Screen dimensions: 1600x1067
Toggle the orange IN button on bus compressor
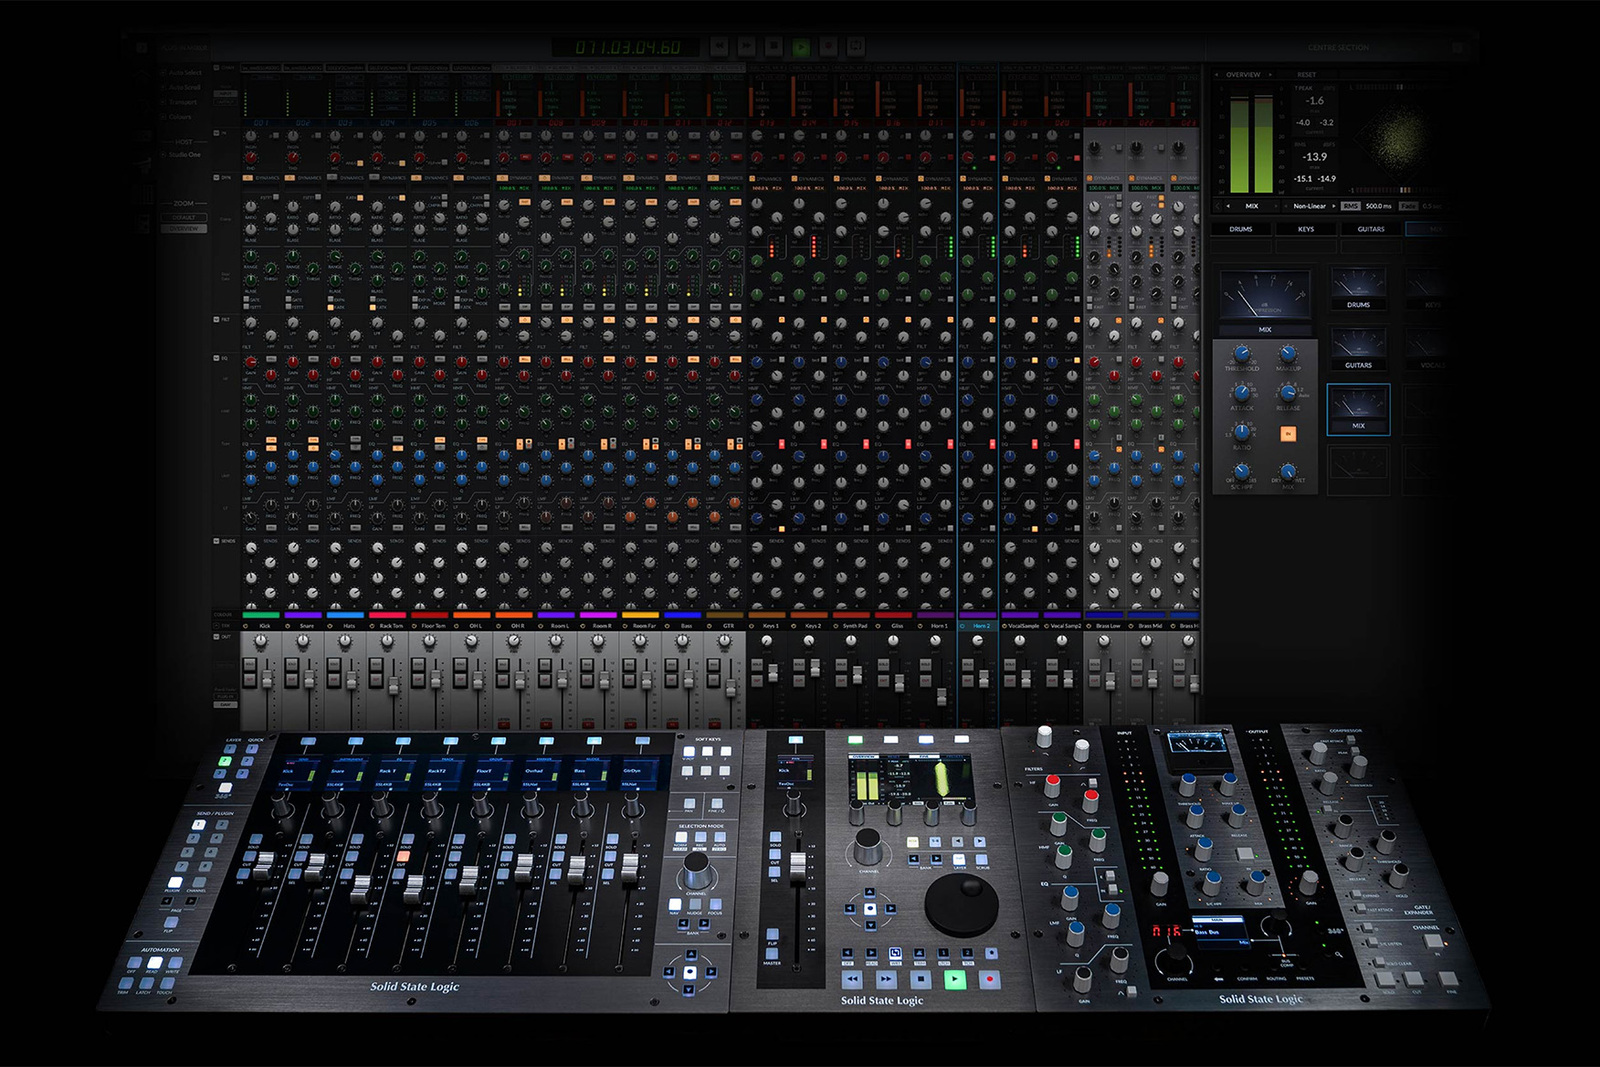(1288, 434)
